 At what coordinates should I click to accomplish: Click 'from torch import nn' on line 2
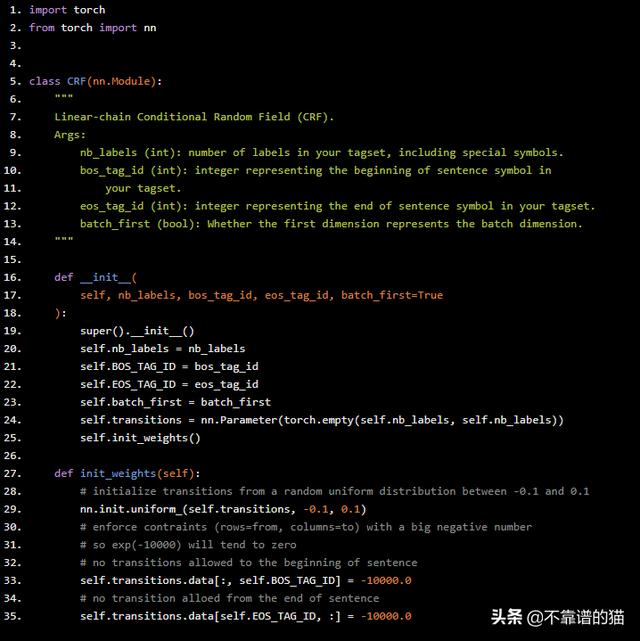(x=92, y=27)
